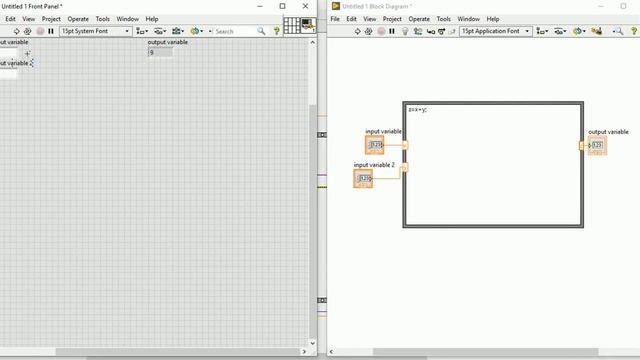Click the search magnifier in Block Diagram

point(619,31)
